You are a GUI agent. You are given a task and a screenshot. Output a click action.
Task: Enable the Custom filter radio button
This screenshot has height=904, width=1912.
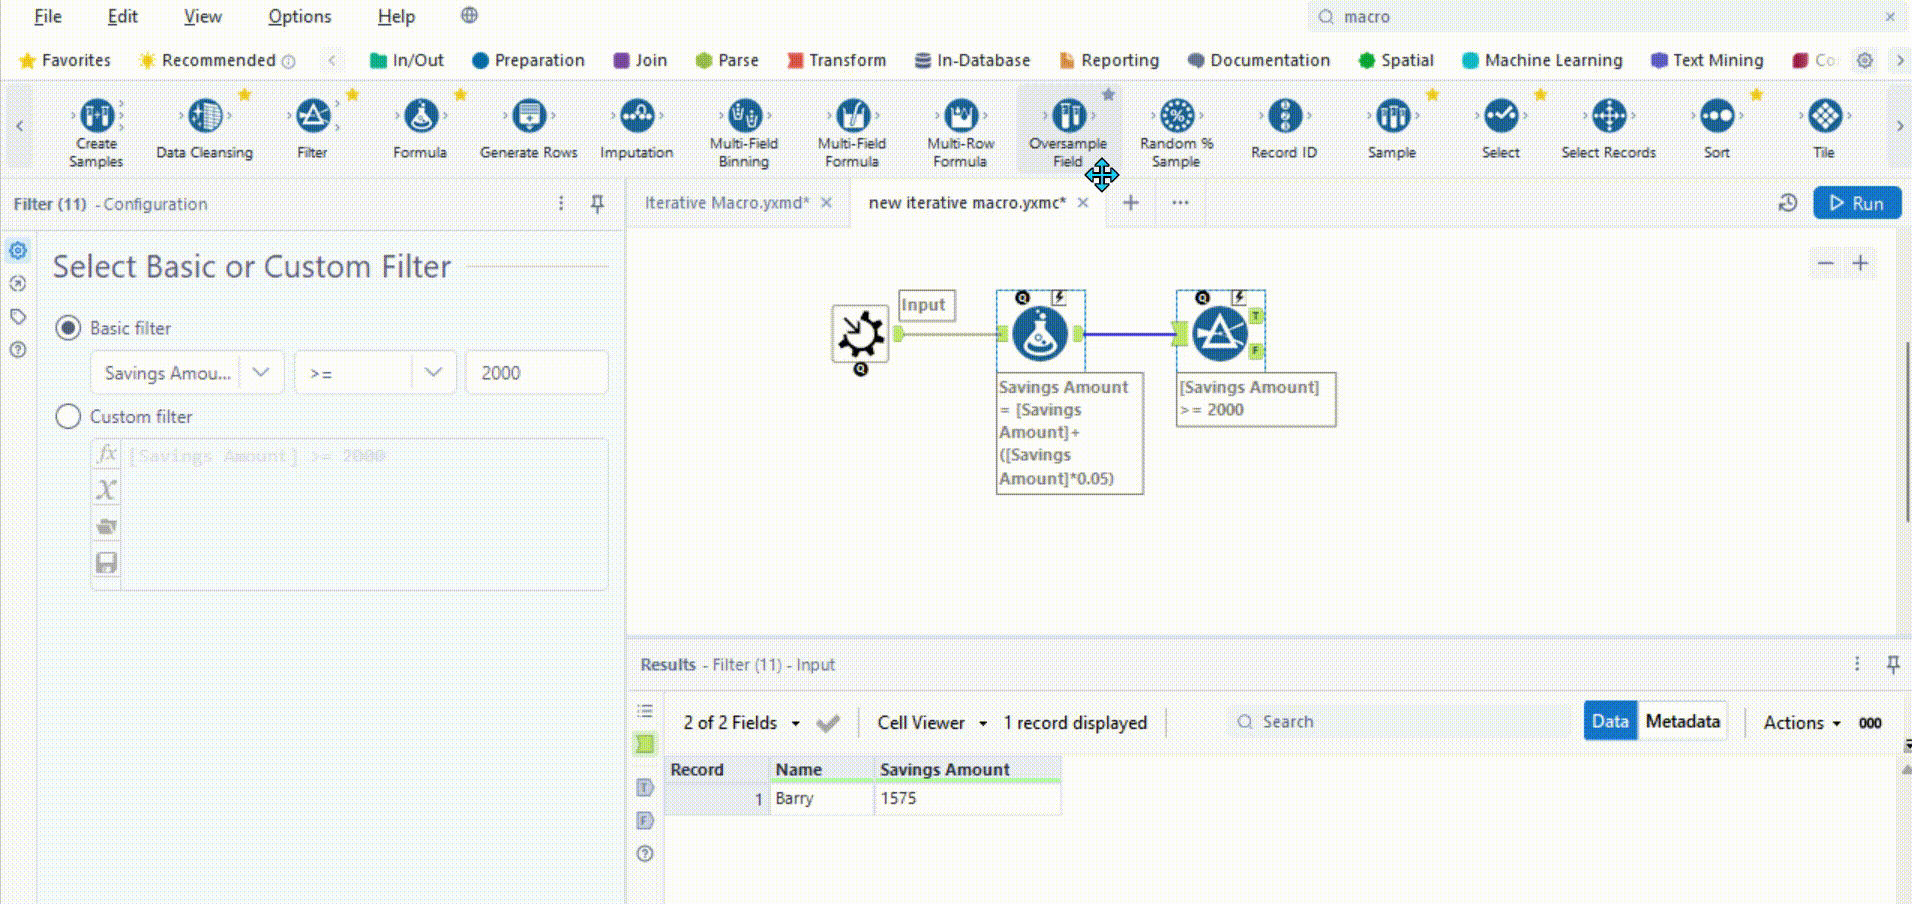coord(68,417)
